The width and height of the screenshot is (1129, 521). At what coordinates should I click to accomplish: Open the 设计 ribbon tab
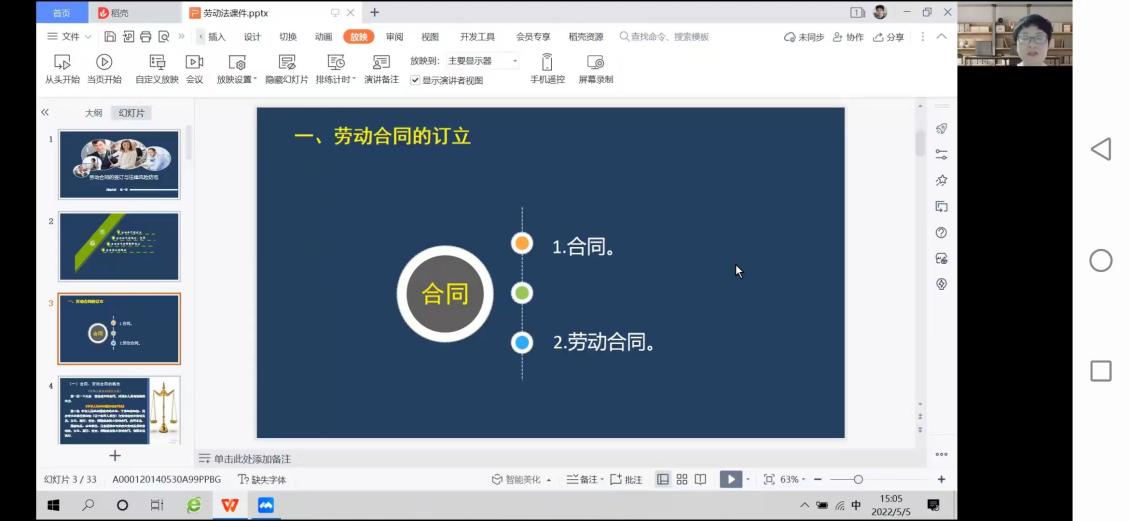tap(252, 37)
